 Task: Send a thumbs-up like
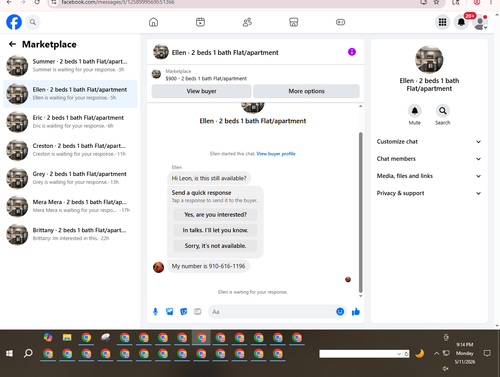point(356,312)
